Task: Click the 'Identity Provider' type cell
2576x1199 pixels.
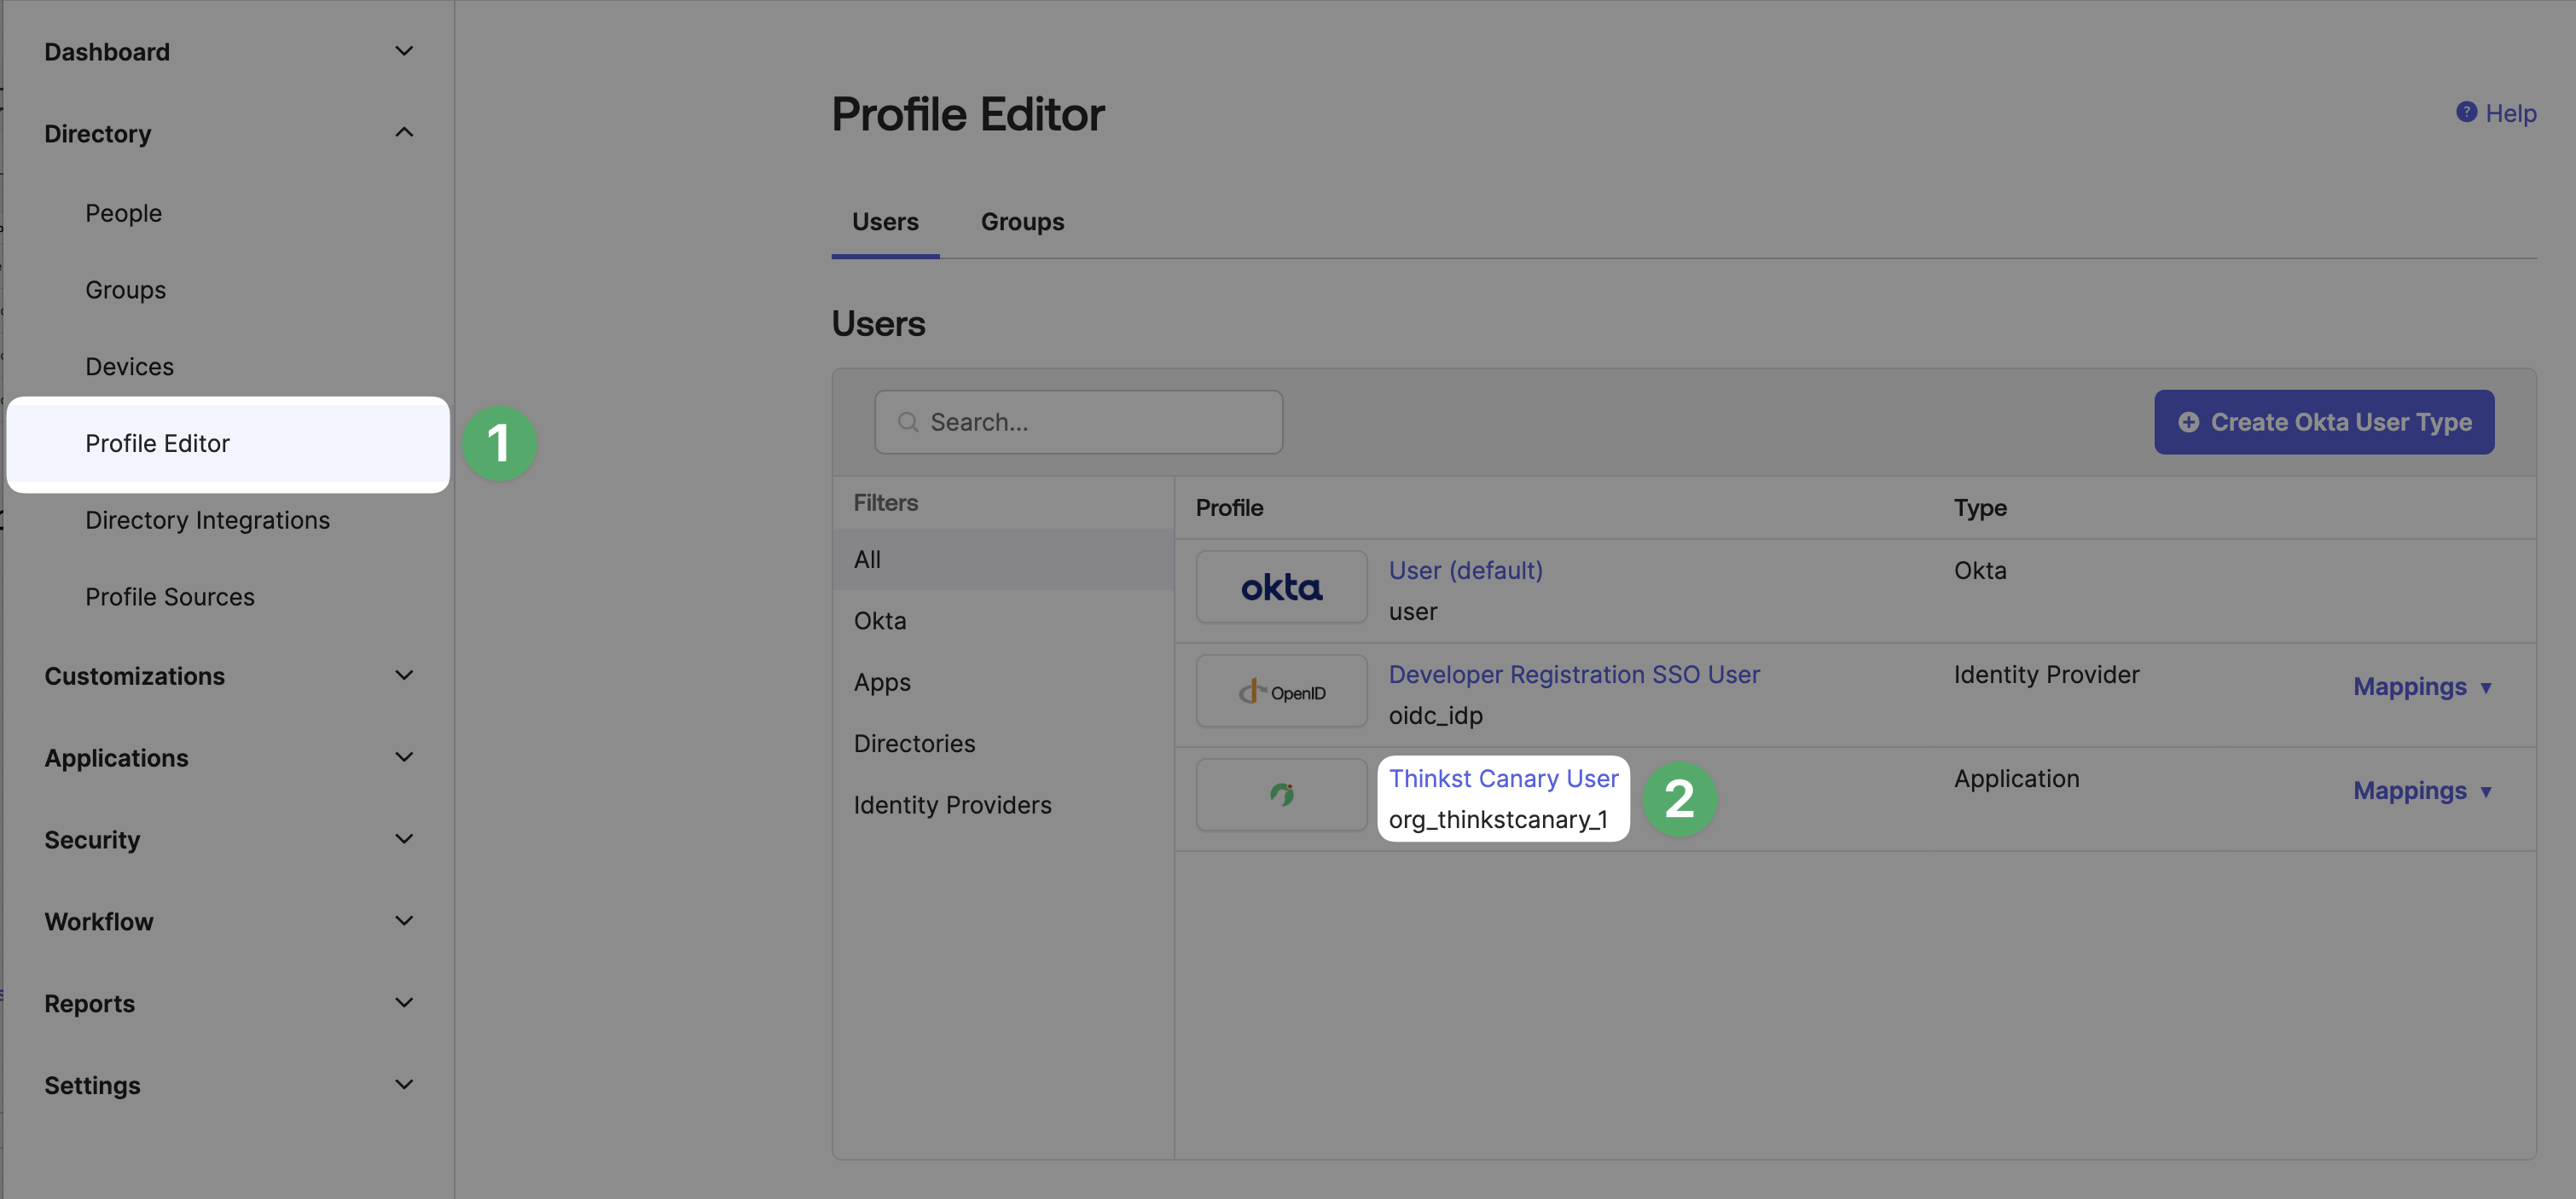Action: pyautogui.click(x=2046, y=674)
